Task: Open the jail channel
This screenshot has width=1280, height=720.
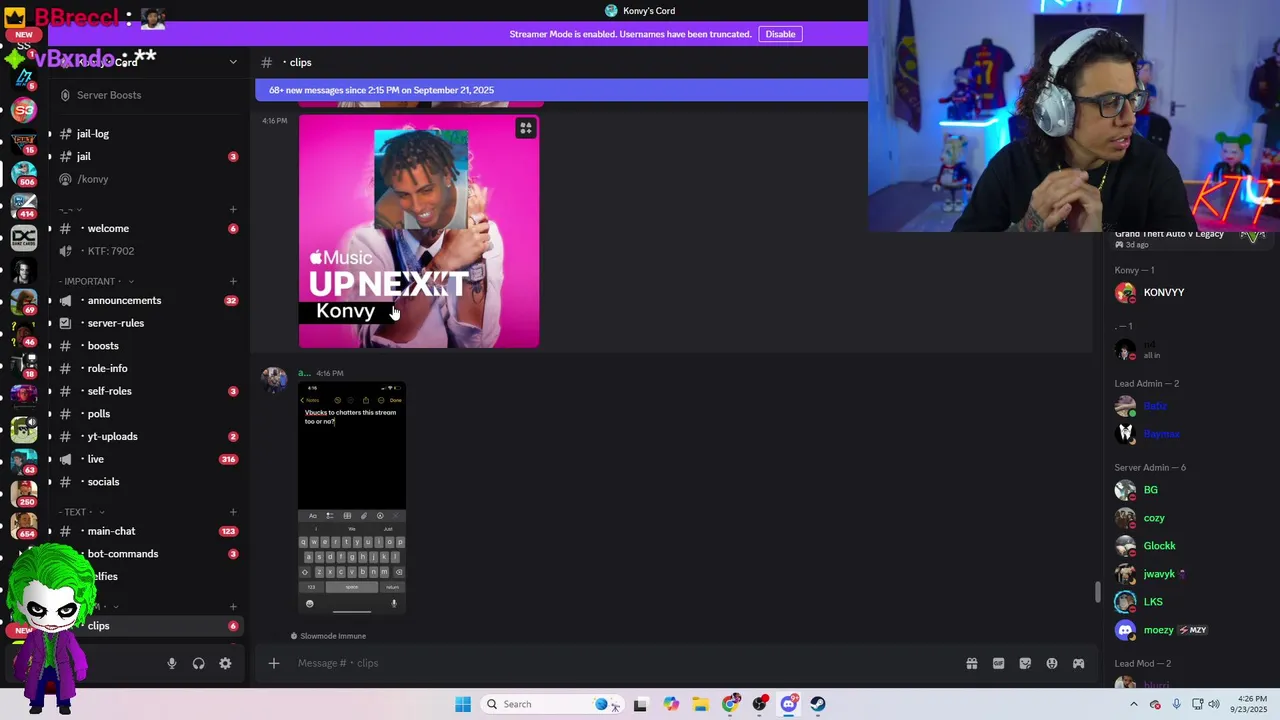Action: 149,157
